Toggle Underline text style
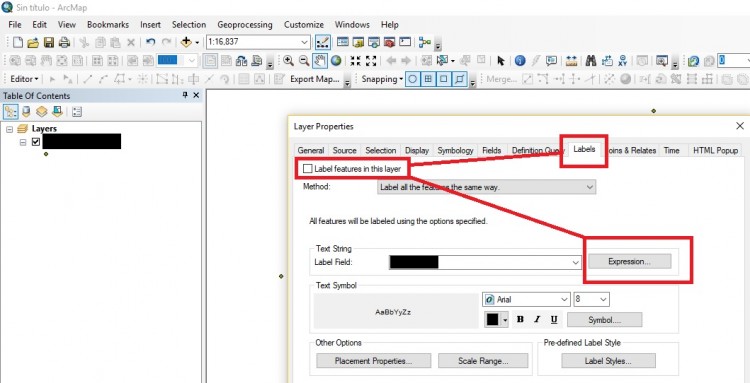 point(554,319)
